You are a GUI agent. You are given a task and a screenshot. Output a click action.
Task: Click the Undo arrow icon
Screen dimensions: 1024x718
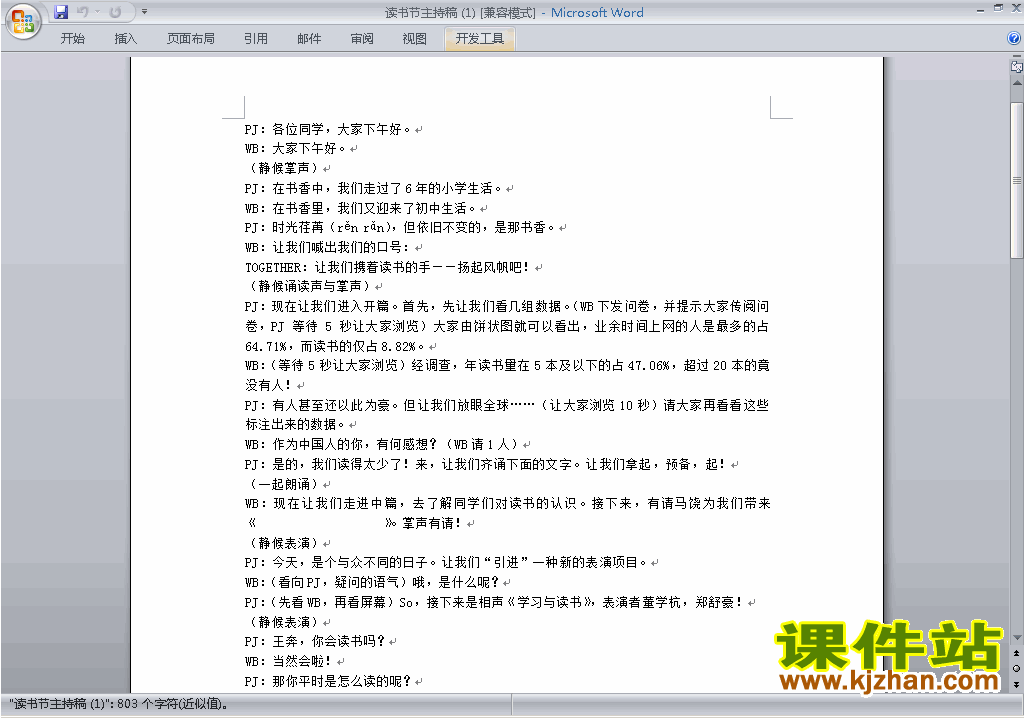pos(82,12)
